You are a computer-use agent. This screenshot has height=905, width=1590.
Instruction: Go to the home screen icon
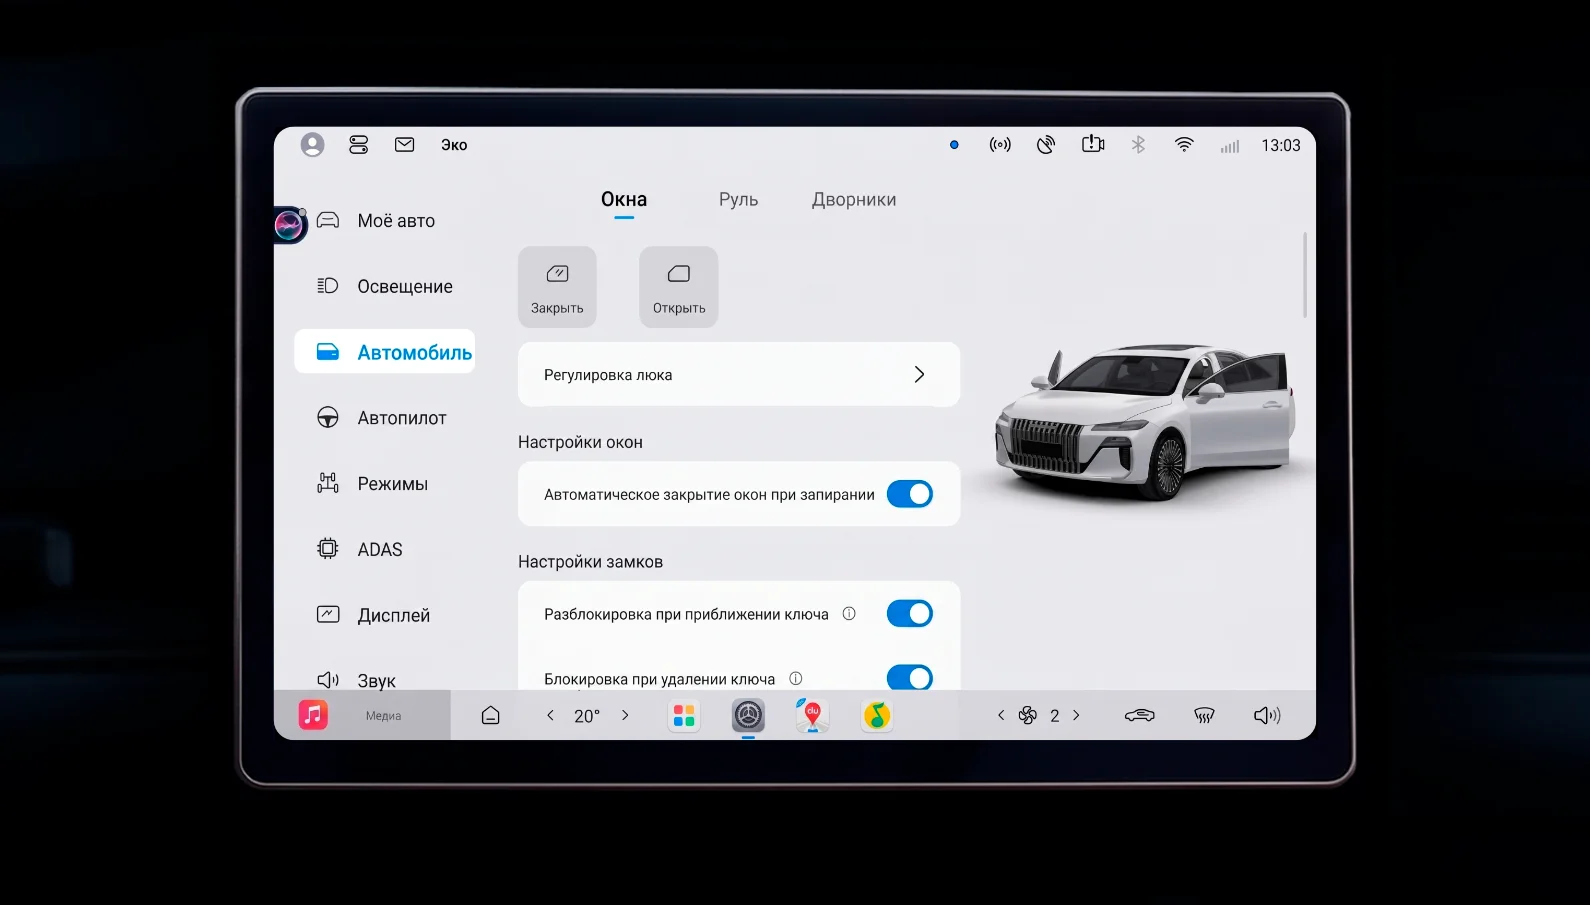[490, 715]
